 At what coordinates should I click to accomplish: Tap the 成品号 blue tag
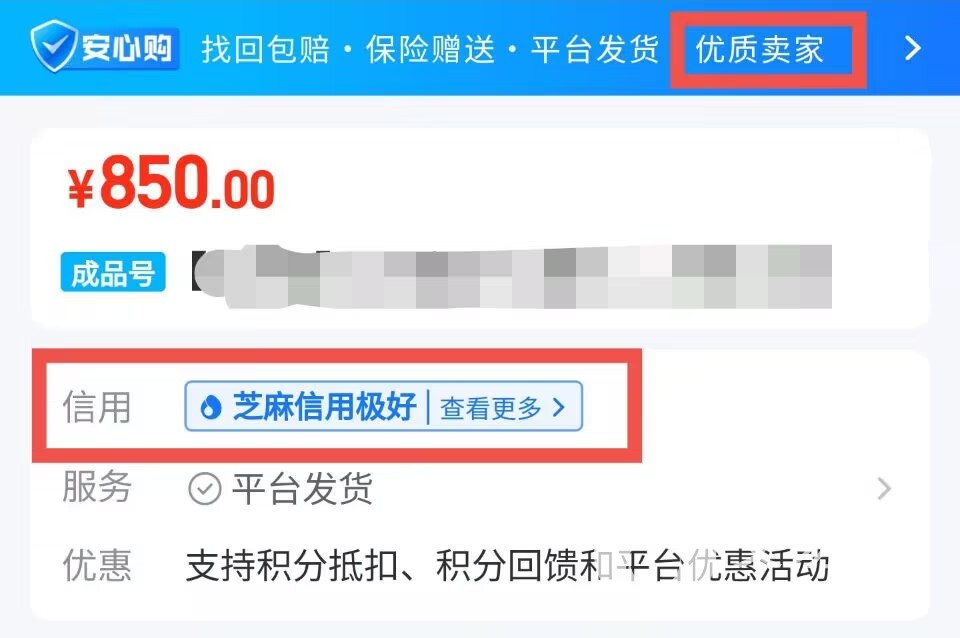[113, 272]
